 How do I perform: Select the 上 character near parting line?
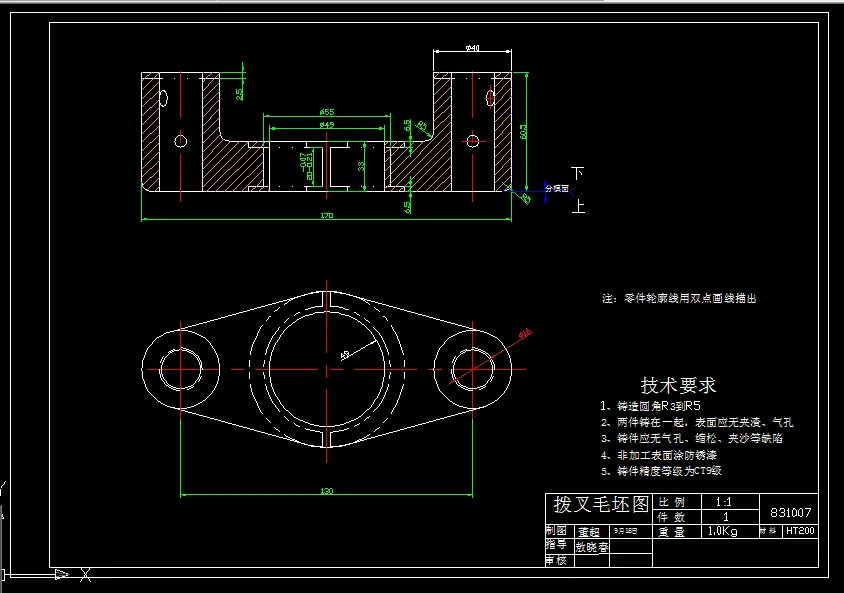[x=578, y=206]
